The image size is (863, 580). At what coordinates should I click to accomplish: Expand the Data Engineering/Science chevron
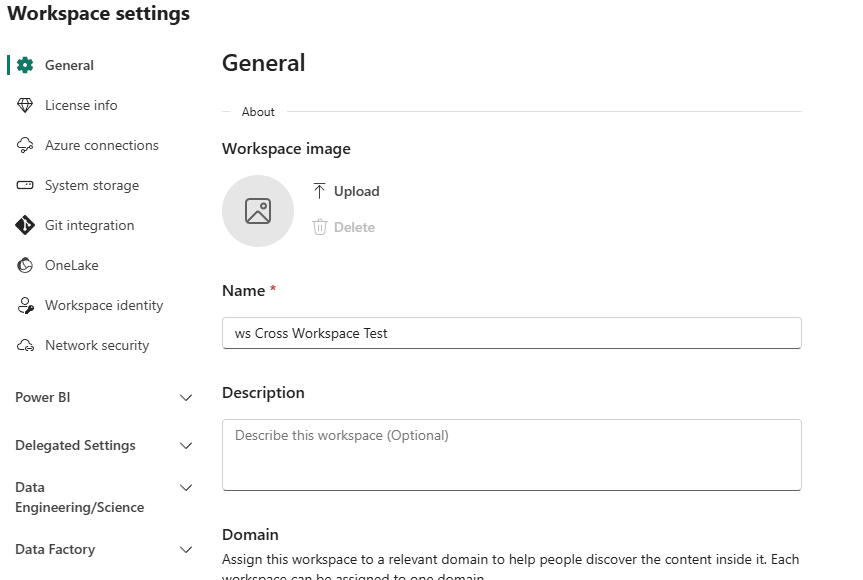[186, 488]
